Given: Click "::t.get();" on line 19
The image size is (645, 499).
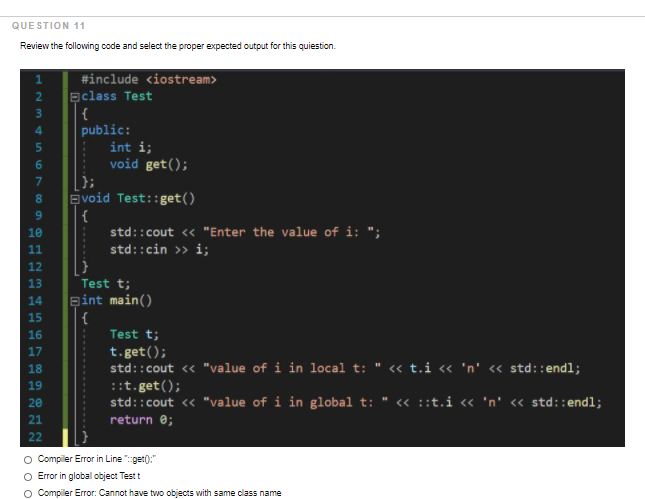Looking at the screenshot, I should point(145,385).
